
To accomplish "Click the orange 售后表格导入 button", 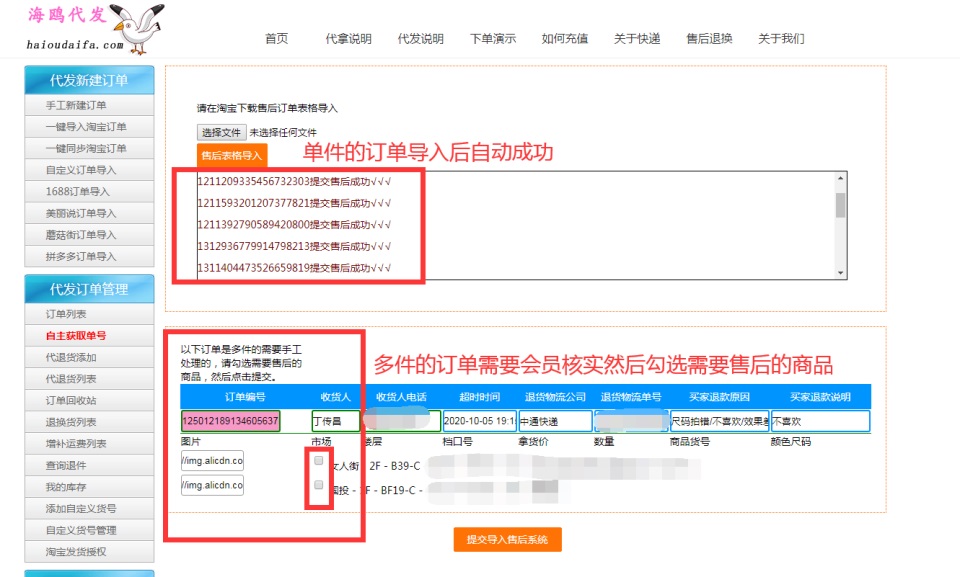I will (x=232, y=155).
